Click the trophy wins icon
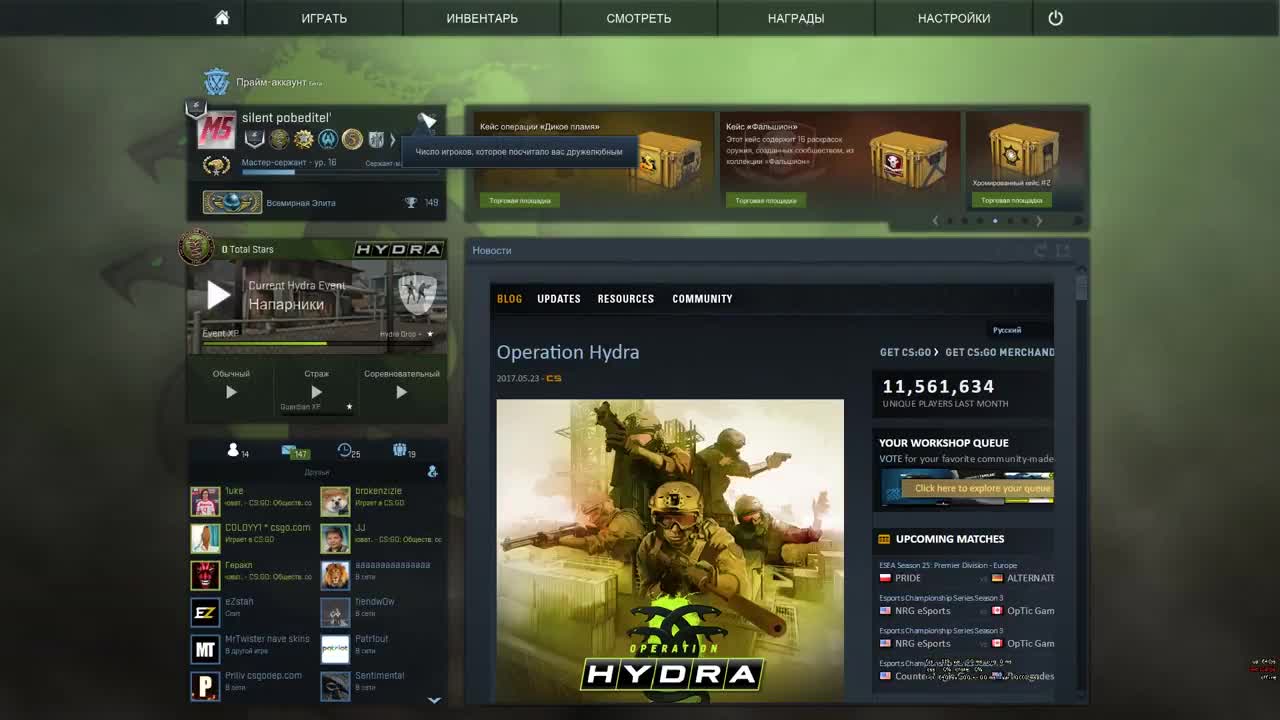Viewport: 1280px width, 720px height. (410, 202)
